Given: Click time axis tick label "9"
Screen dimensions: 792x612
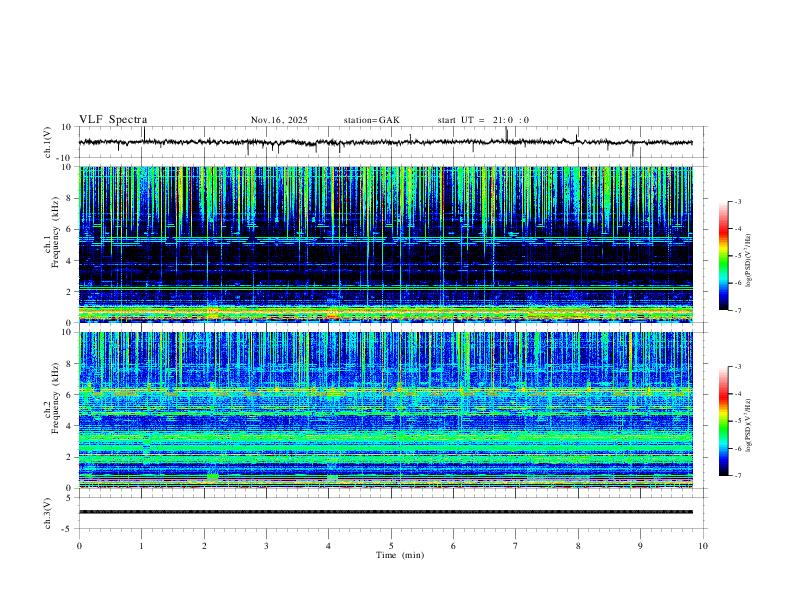Looking at the screenshot, I should click(x=640, y=546).
